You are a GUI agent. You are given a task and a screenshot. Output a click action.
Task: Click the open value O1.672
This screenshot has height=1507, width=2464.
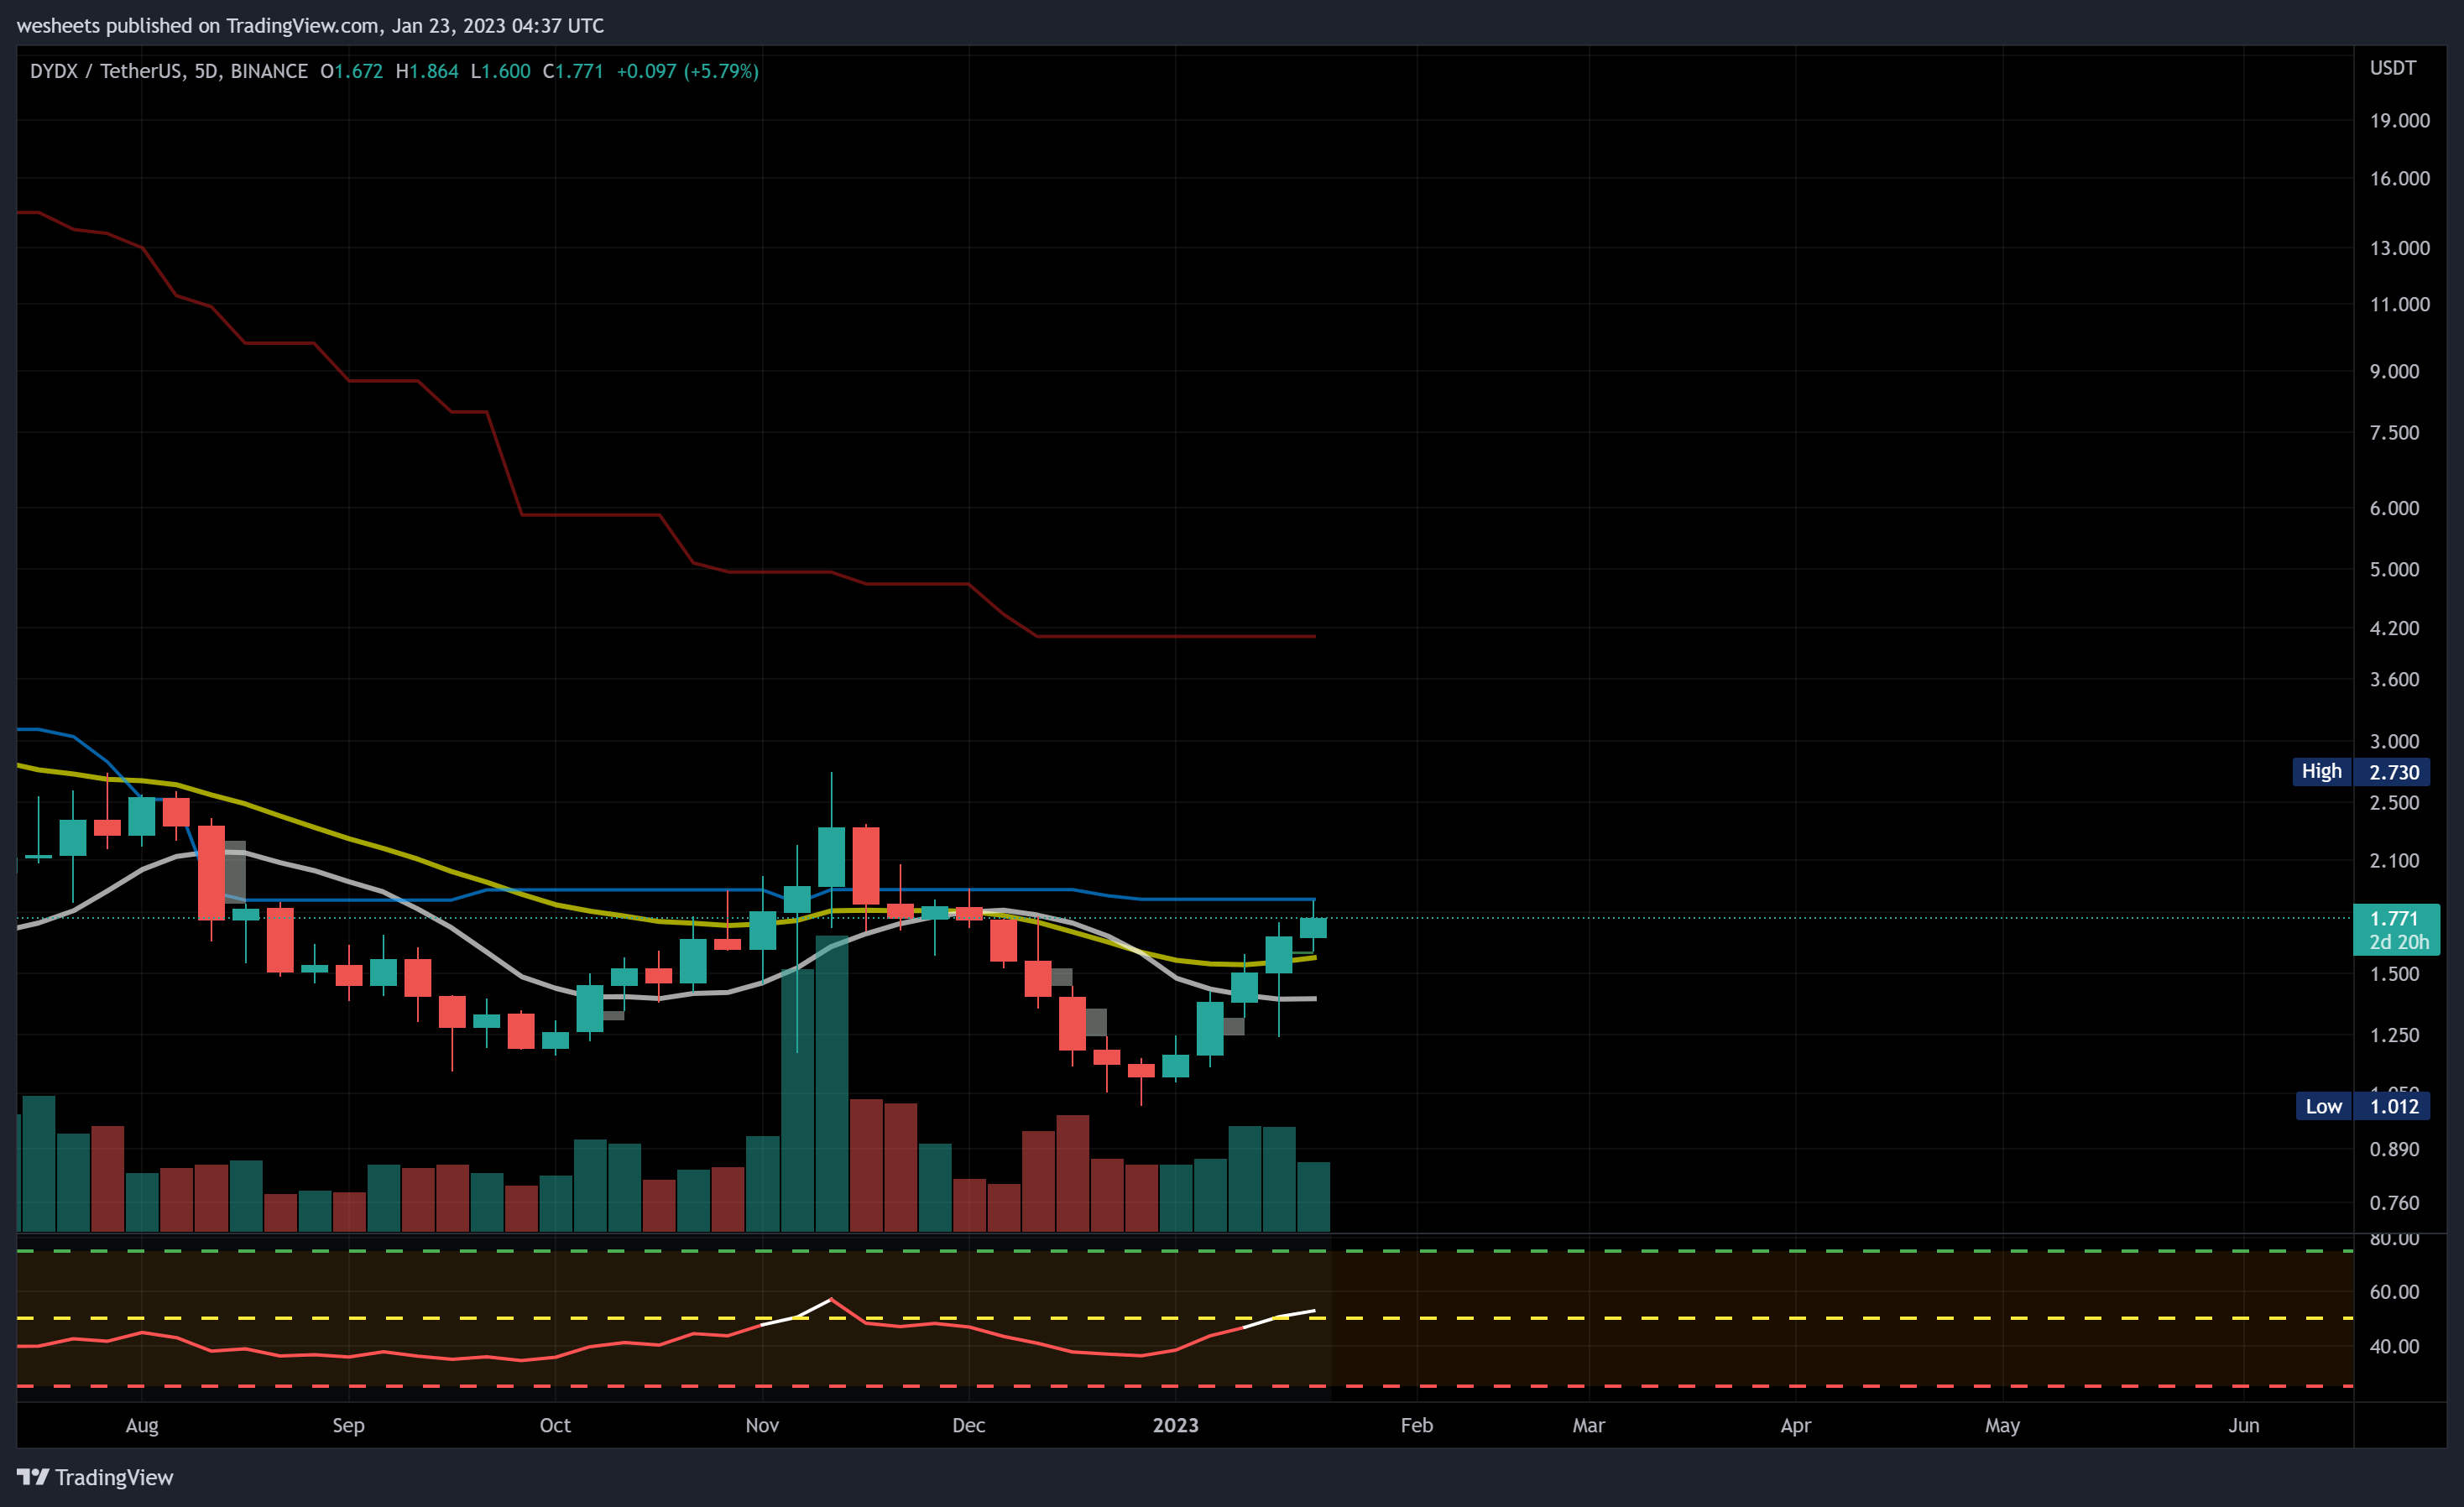point(352,71)
